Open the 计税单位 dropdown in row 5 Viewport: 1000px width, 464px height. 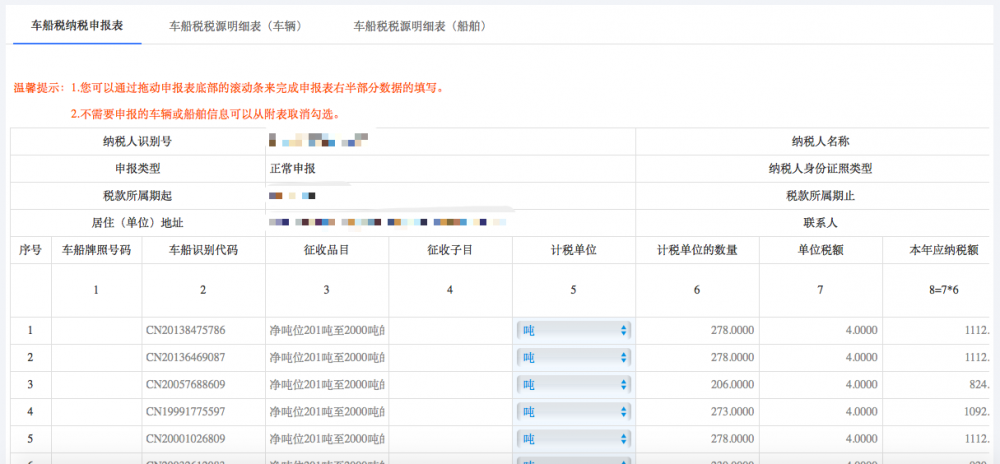coord(573,438)
